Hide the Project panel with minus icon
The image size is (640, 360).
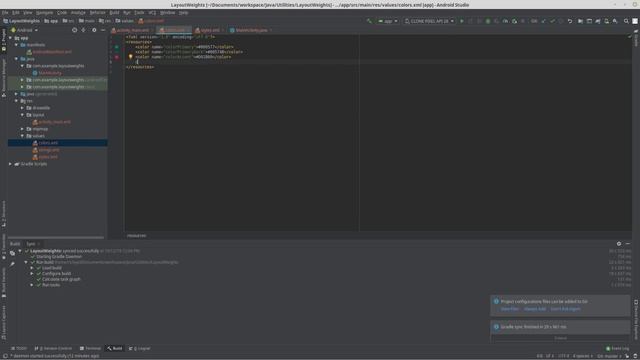(x=103, y=30)
